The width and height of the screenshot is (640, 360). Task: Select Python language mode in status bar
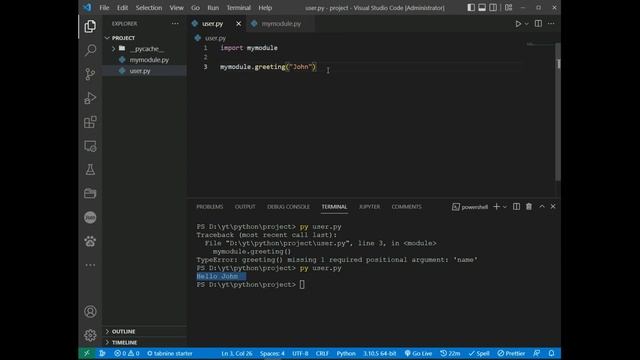346,353
